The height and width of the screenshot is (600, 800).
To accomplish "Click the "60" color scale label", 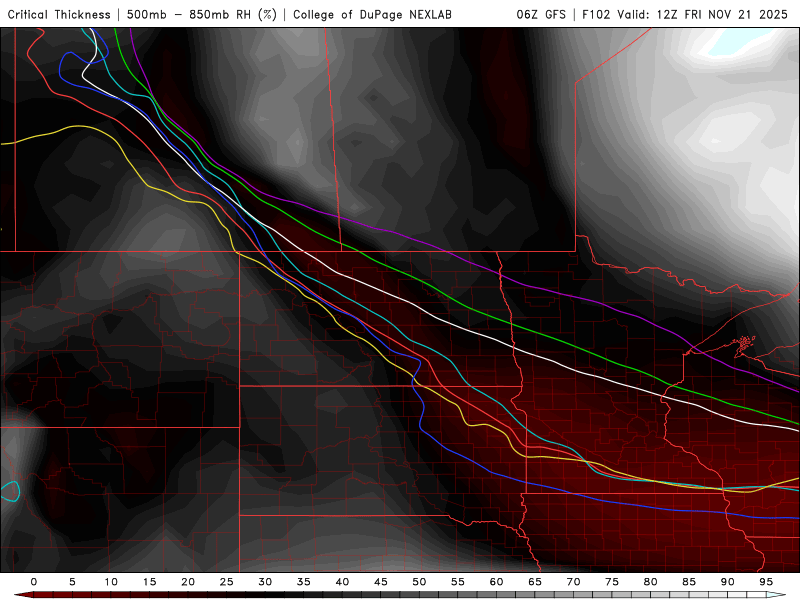I will tap(496, 582).
